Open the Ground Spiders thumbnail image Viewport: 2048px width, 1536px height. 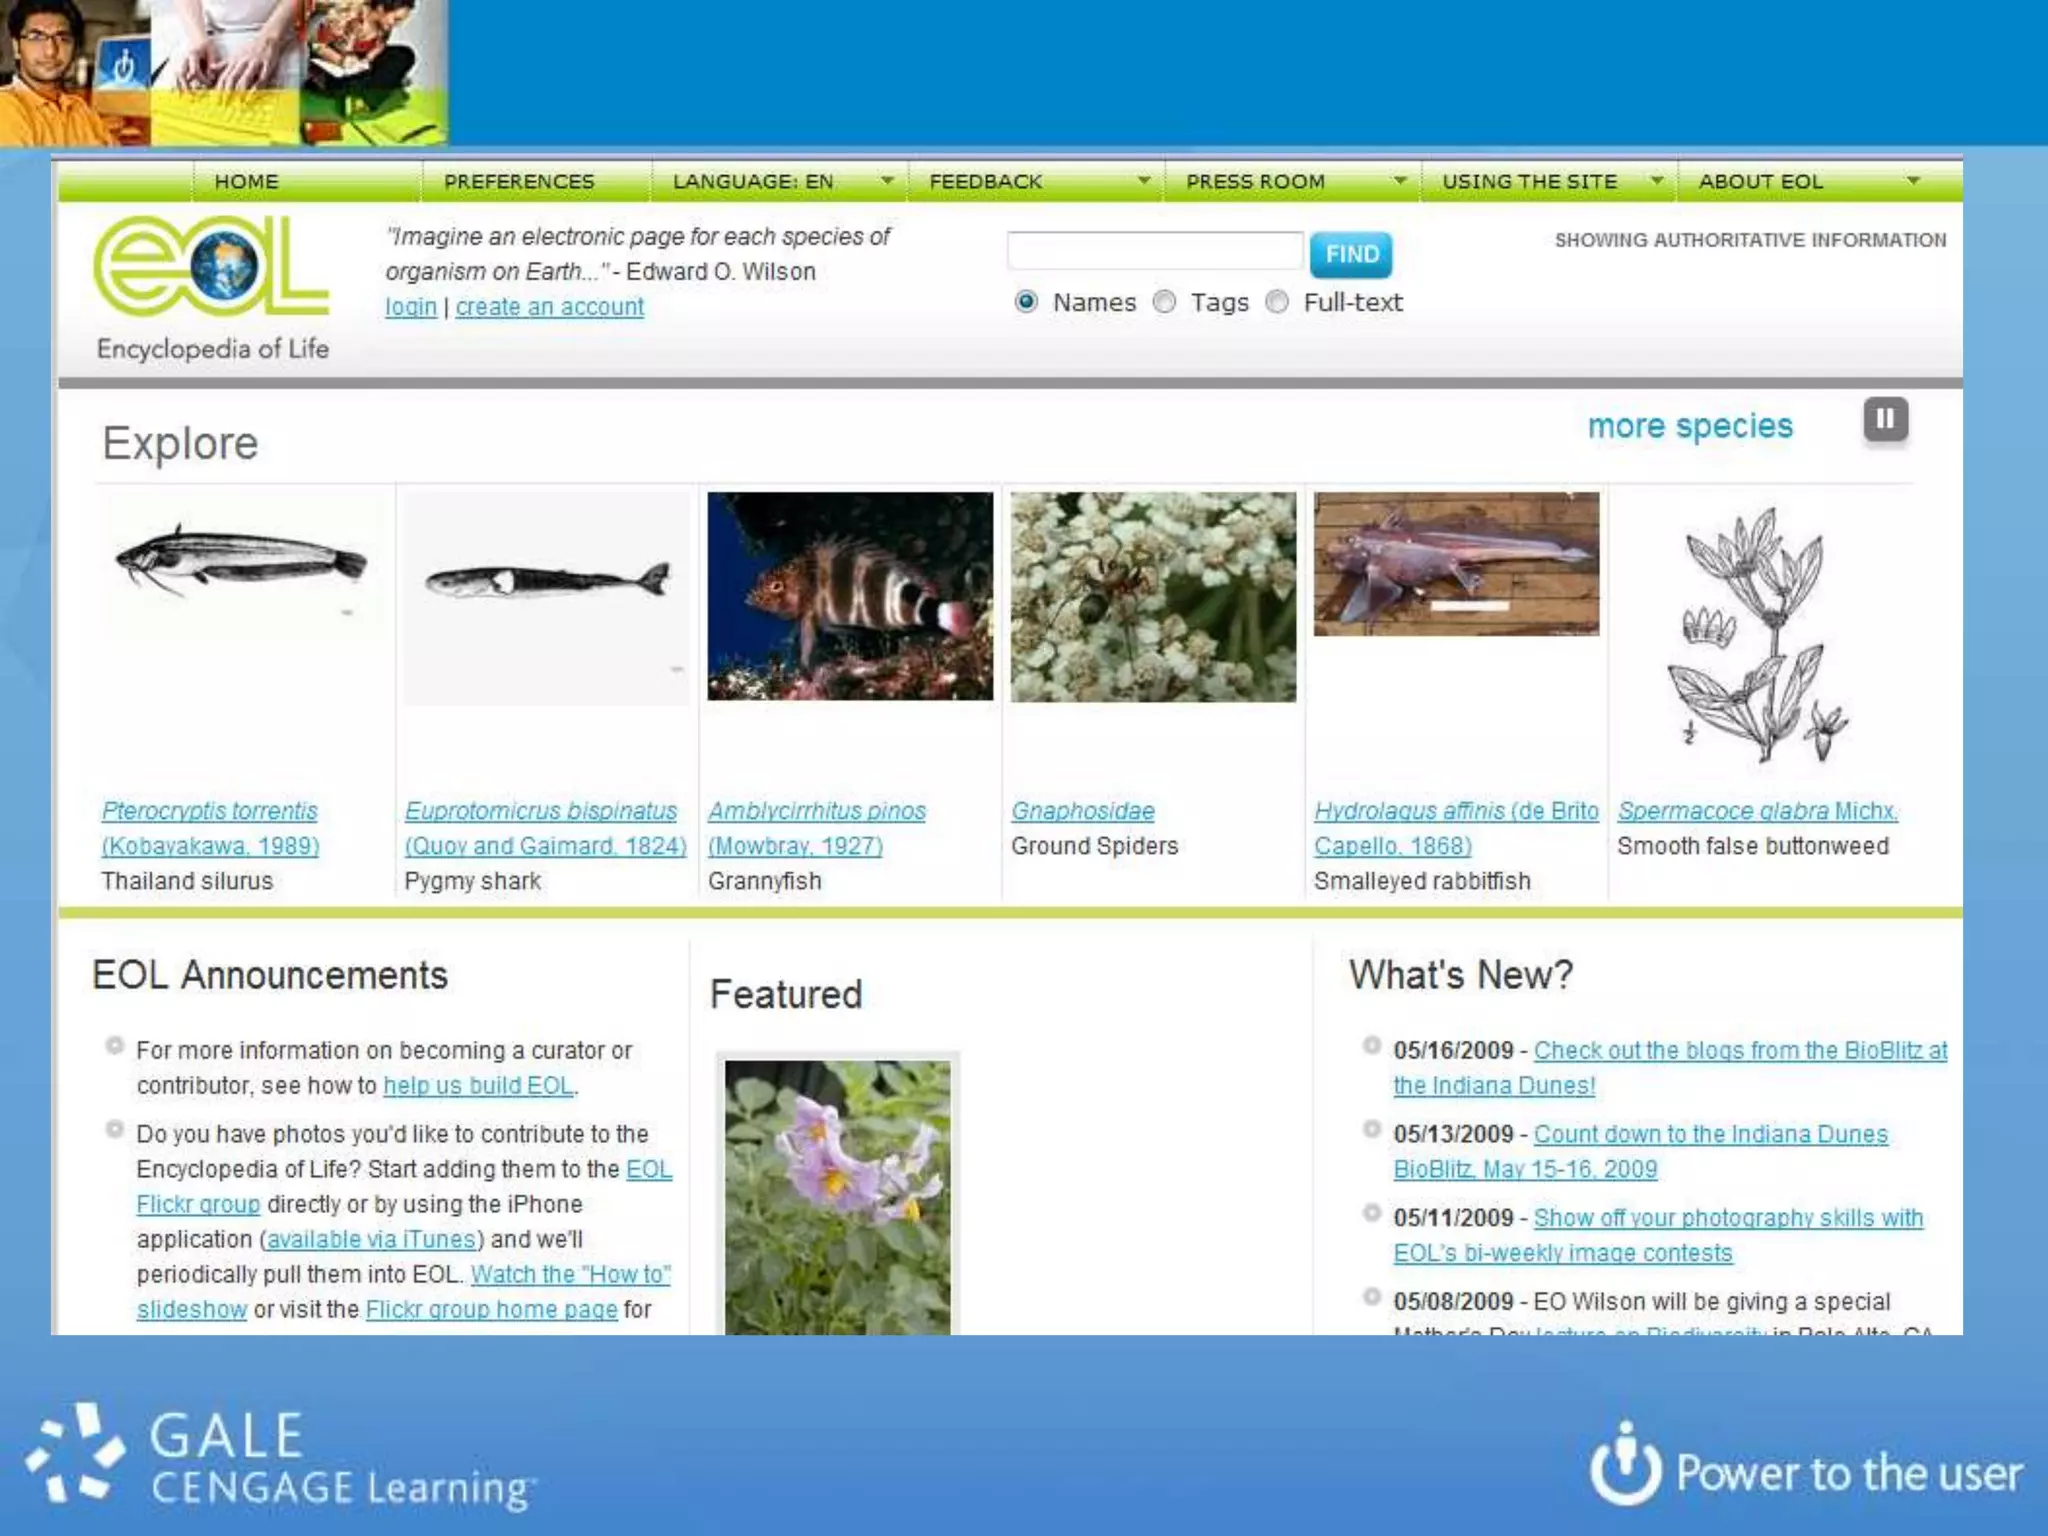tap(1153, 597)
